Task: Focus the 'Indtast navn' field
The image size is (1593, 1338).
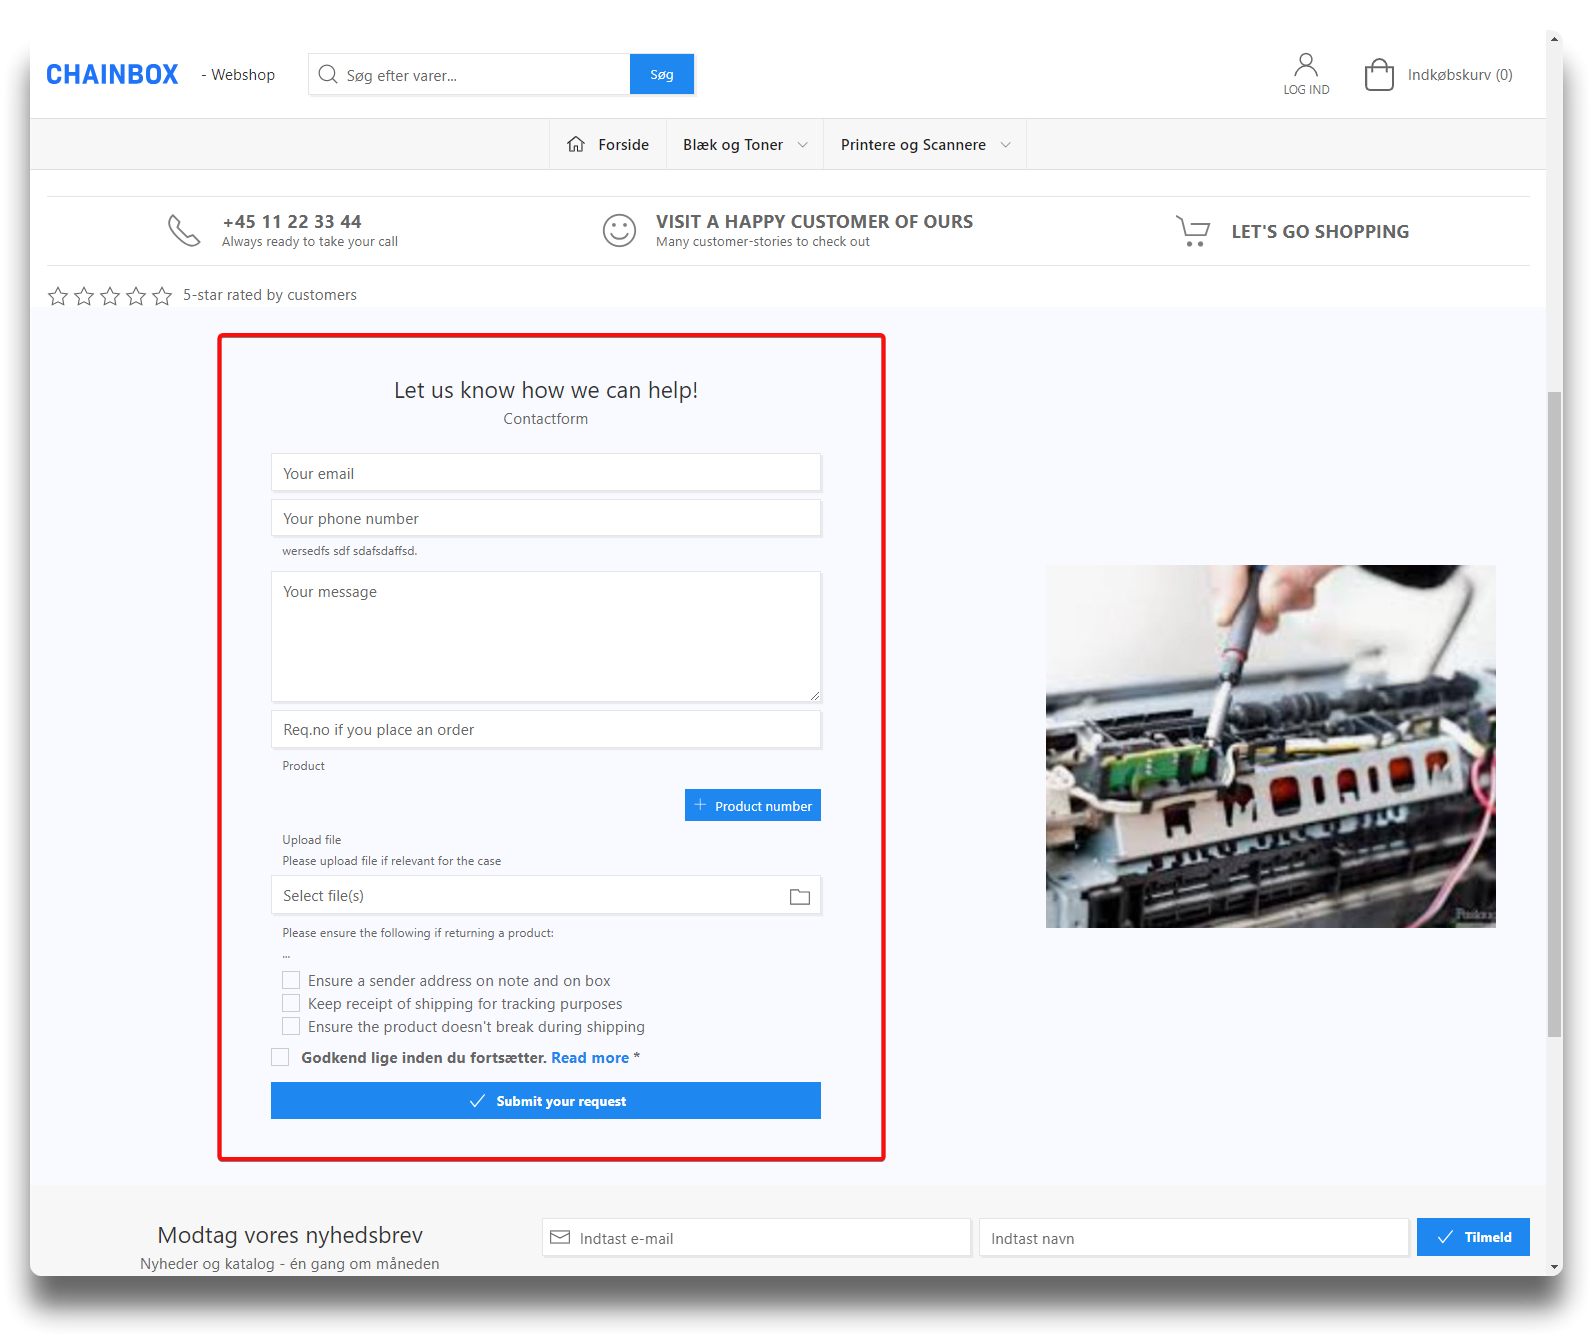Action: pyautogui.click(x=1194, y=1237)
